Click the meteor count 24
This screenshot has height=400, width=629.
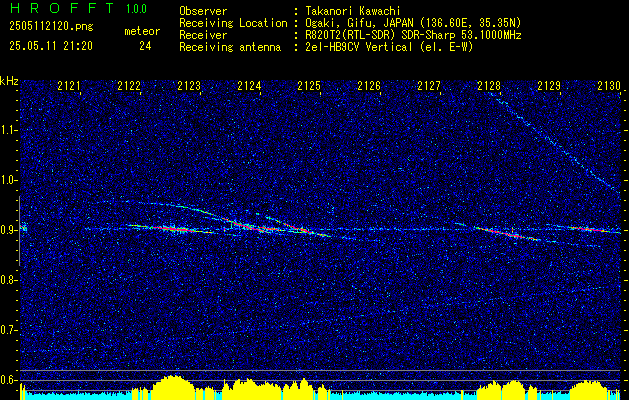145,46
